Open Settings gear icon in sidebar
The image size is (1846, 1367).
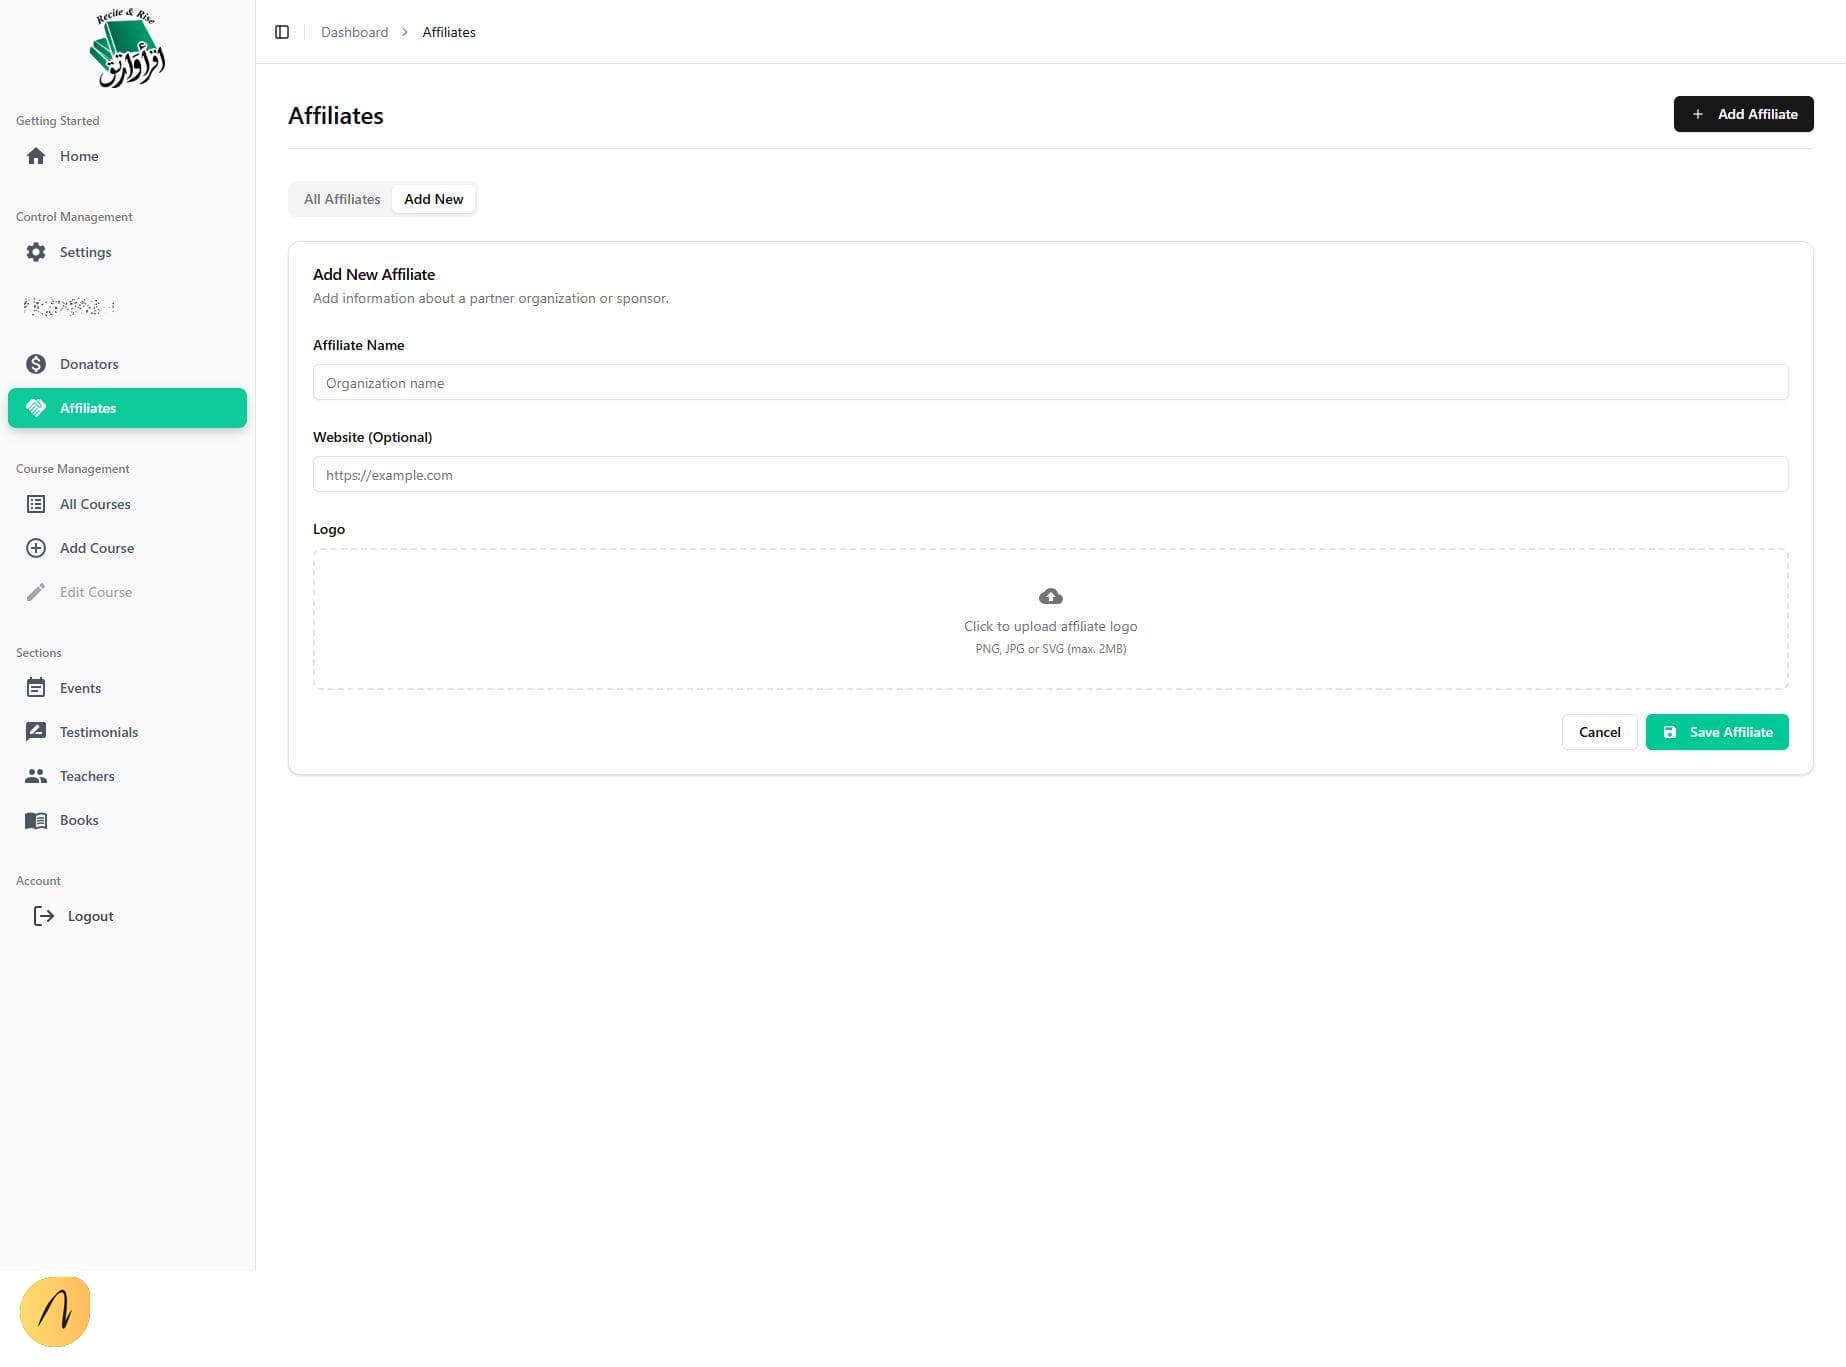[36, 252]
